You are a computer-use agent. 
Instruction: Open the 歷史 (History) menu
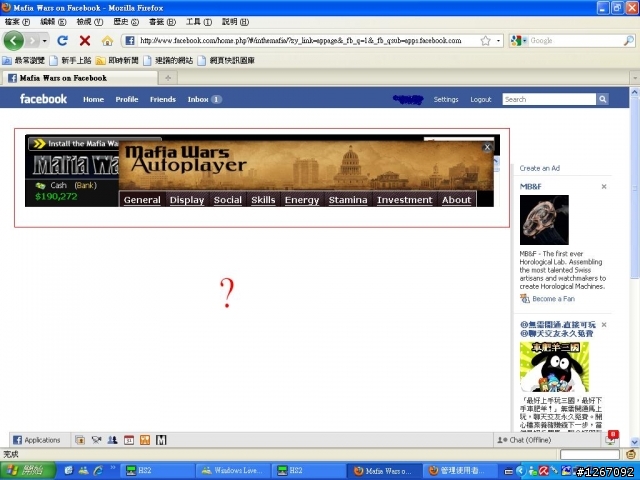pyautogui.click(x=126, y=22)
